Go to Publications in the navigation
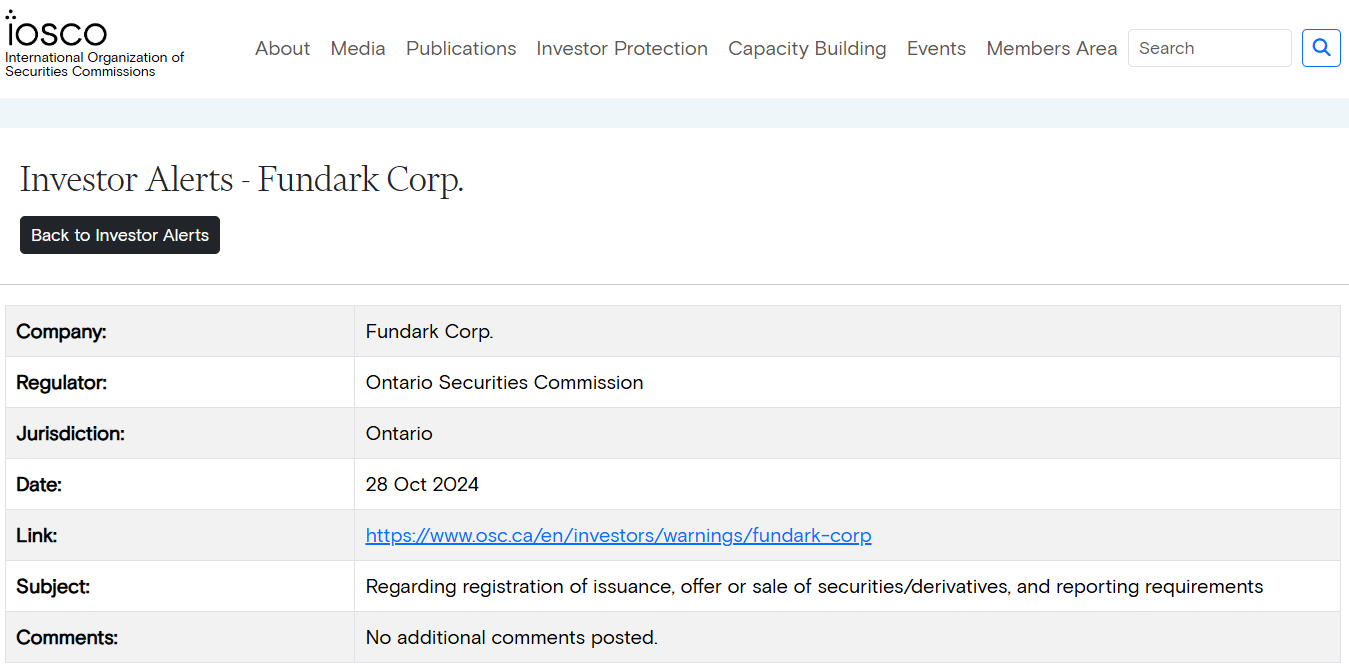1349x667 pixels. point(461,48)
